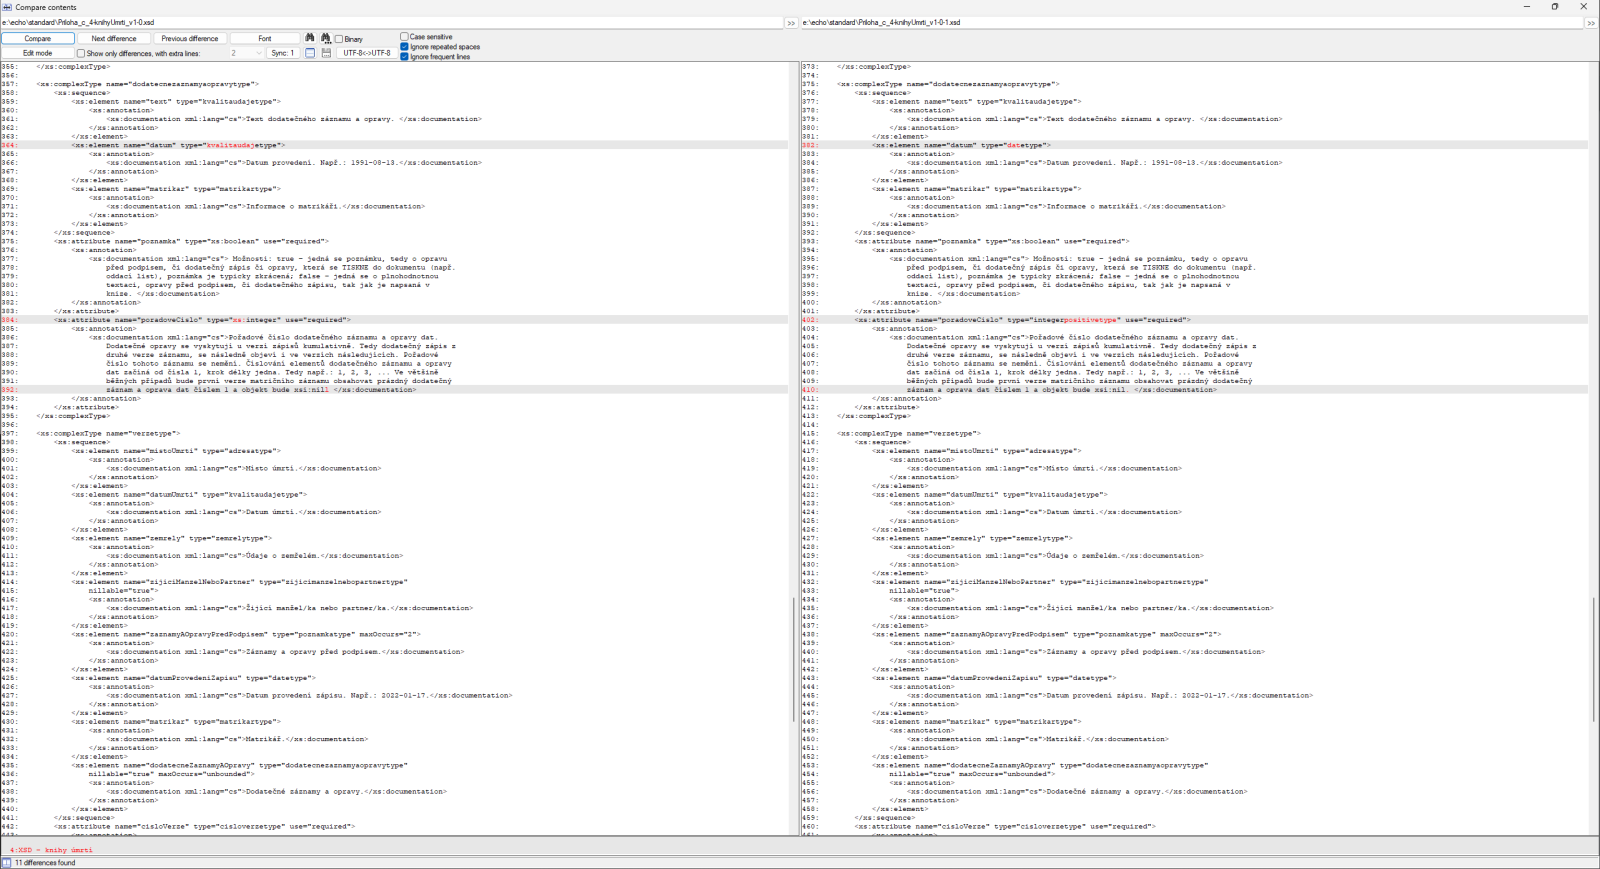Click right line 460 cisloVerze attribute

(1005, 826)
